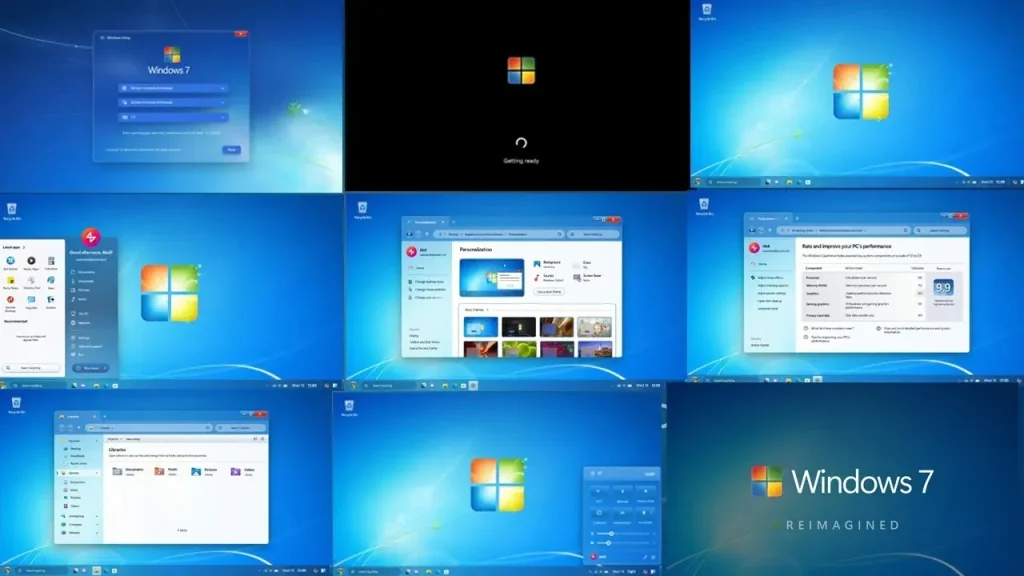This screenshot has height=576, width=1024.
Task: Click New library in Libraries toolbar
Action: 133,439
